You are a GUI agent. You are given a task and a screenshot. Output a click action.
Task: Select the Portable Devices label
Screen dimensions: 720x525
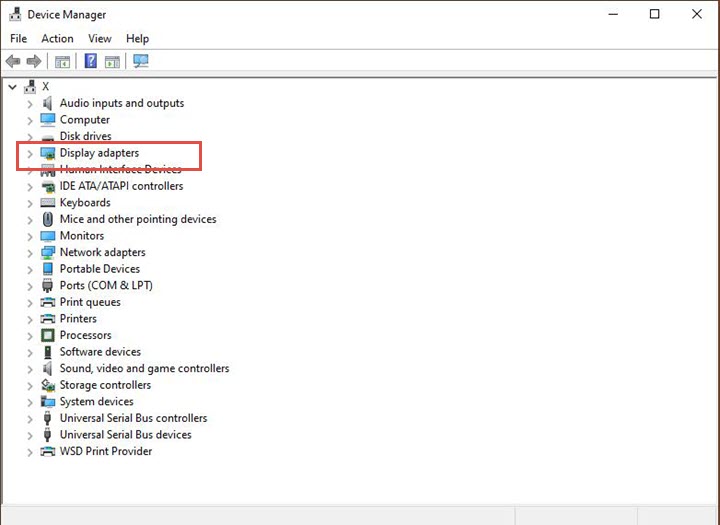tap(100, 269)
